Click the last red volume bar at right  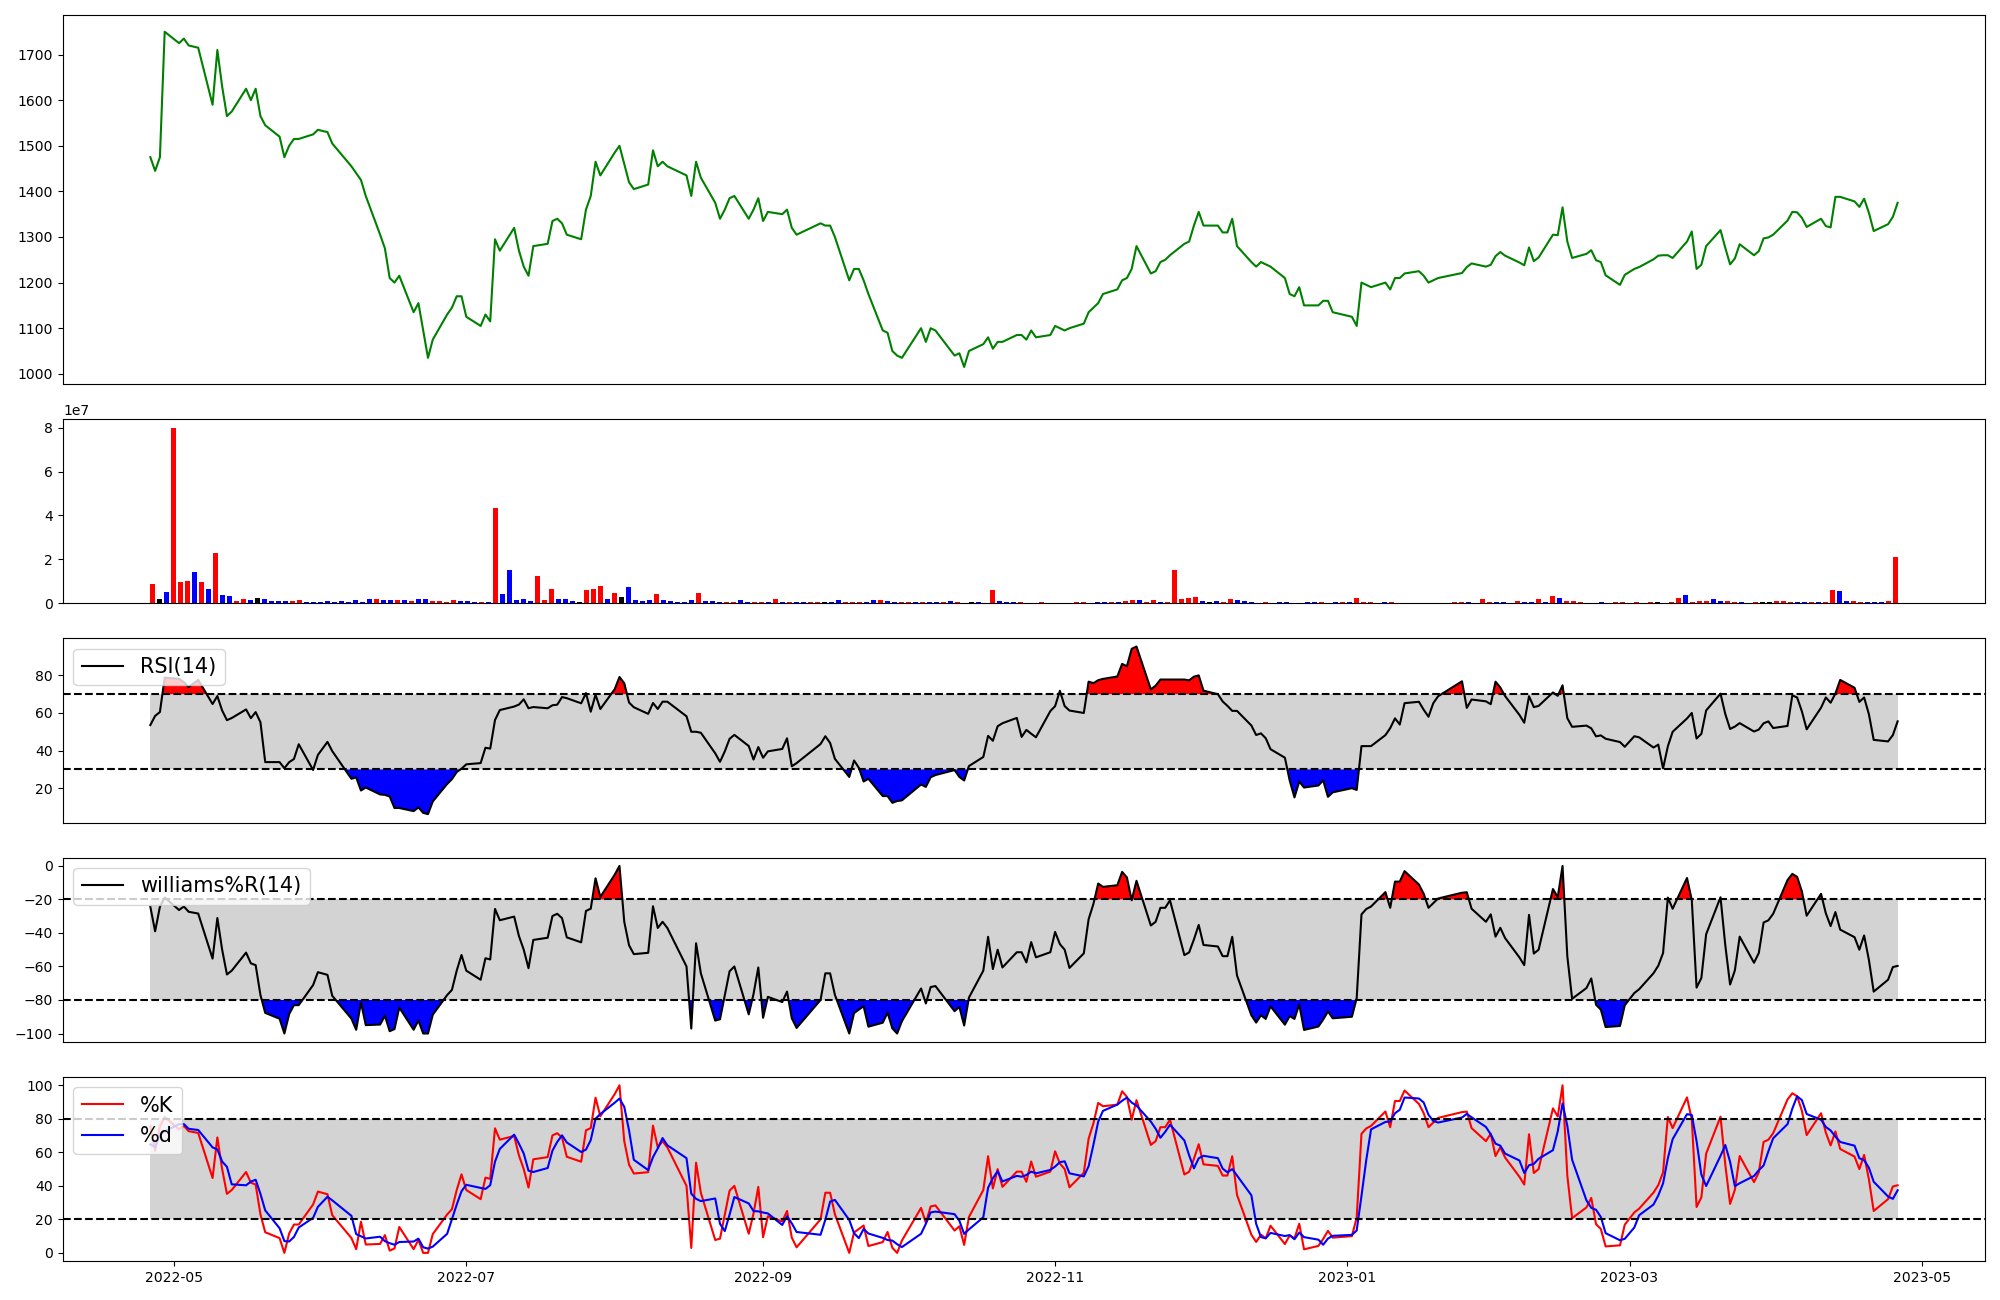1895,580
